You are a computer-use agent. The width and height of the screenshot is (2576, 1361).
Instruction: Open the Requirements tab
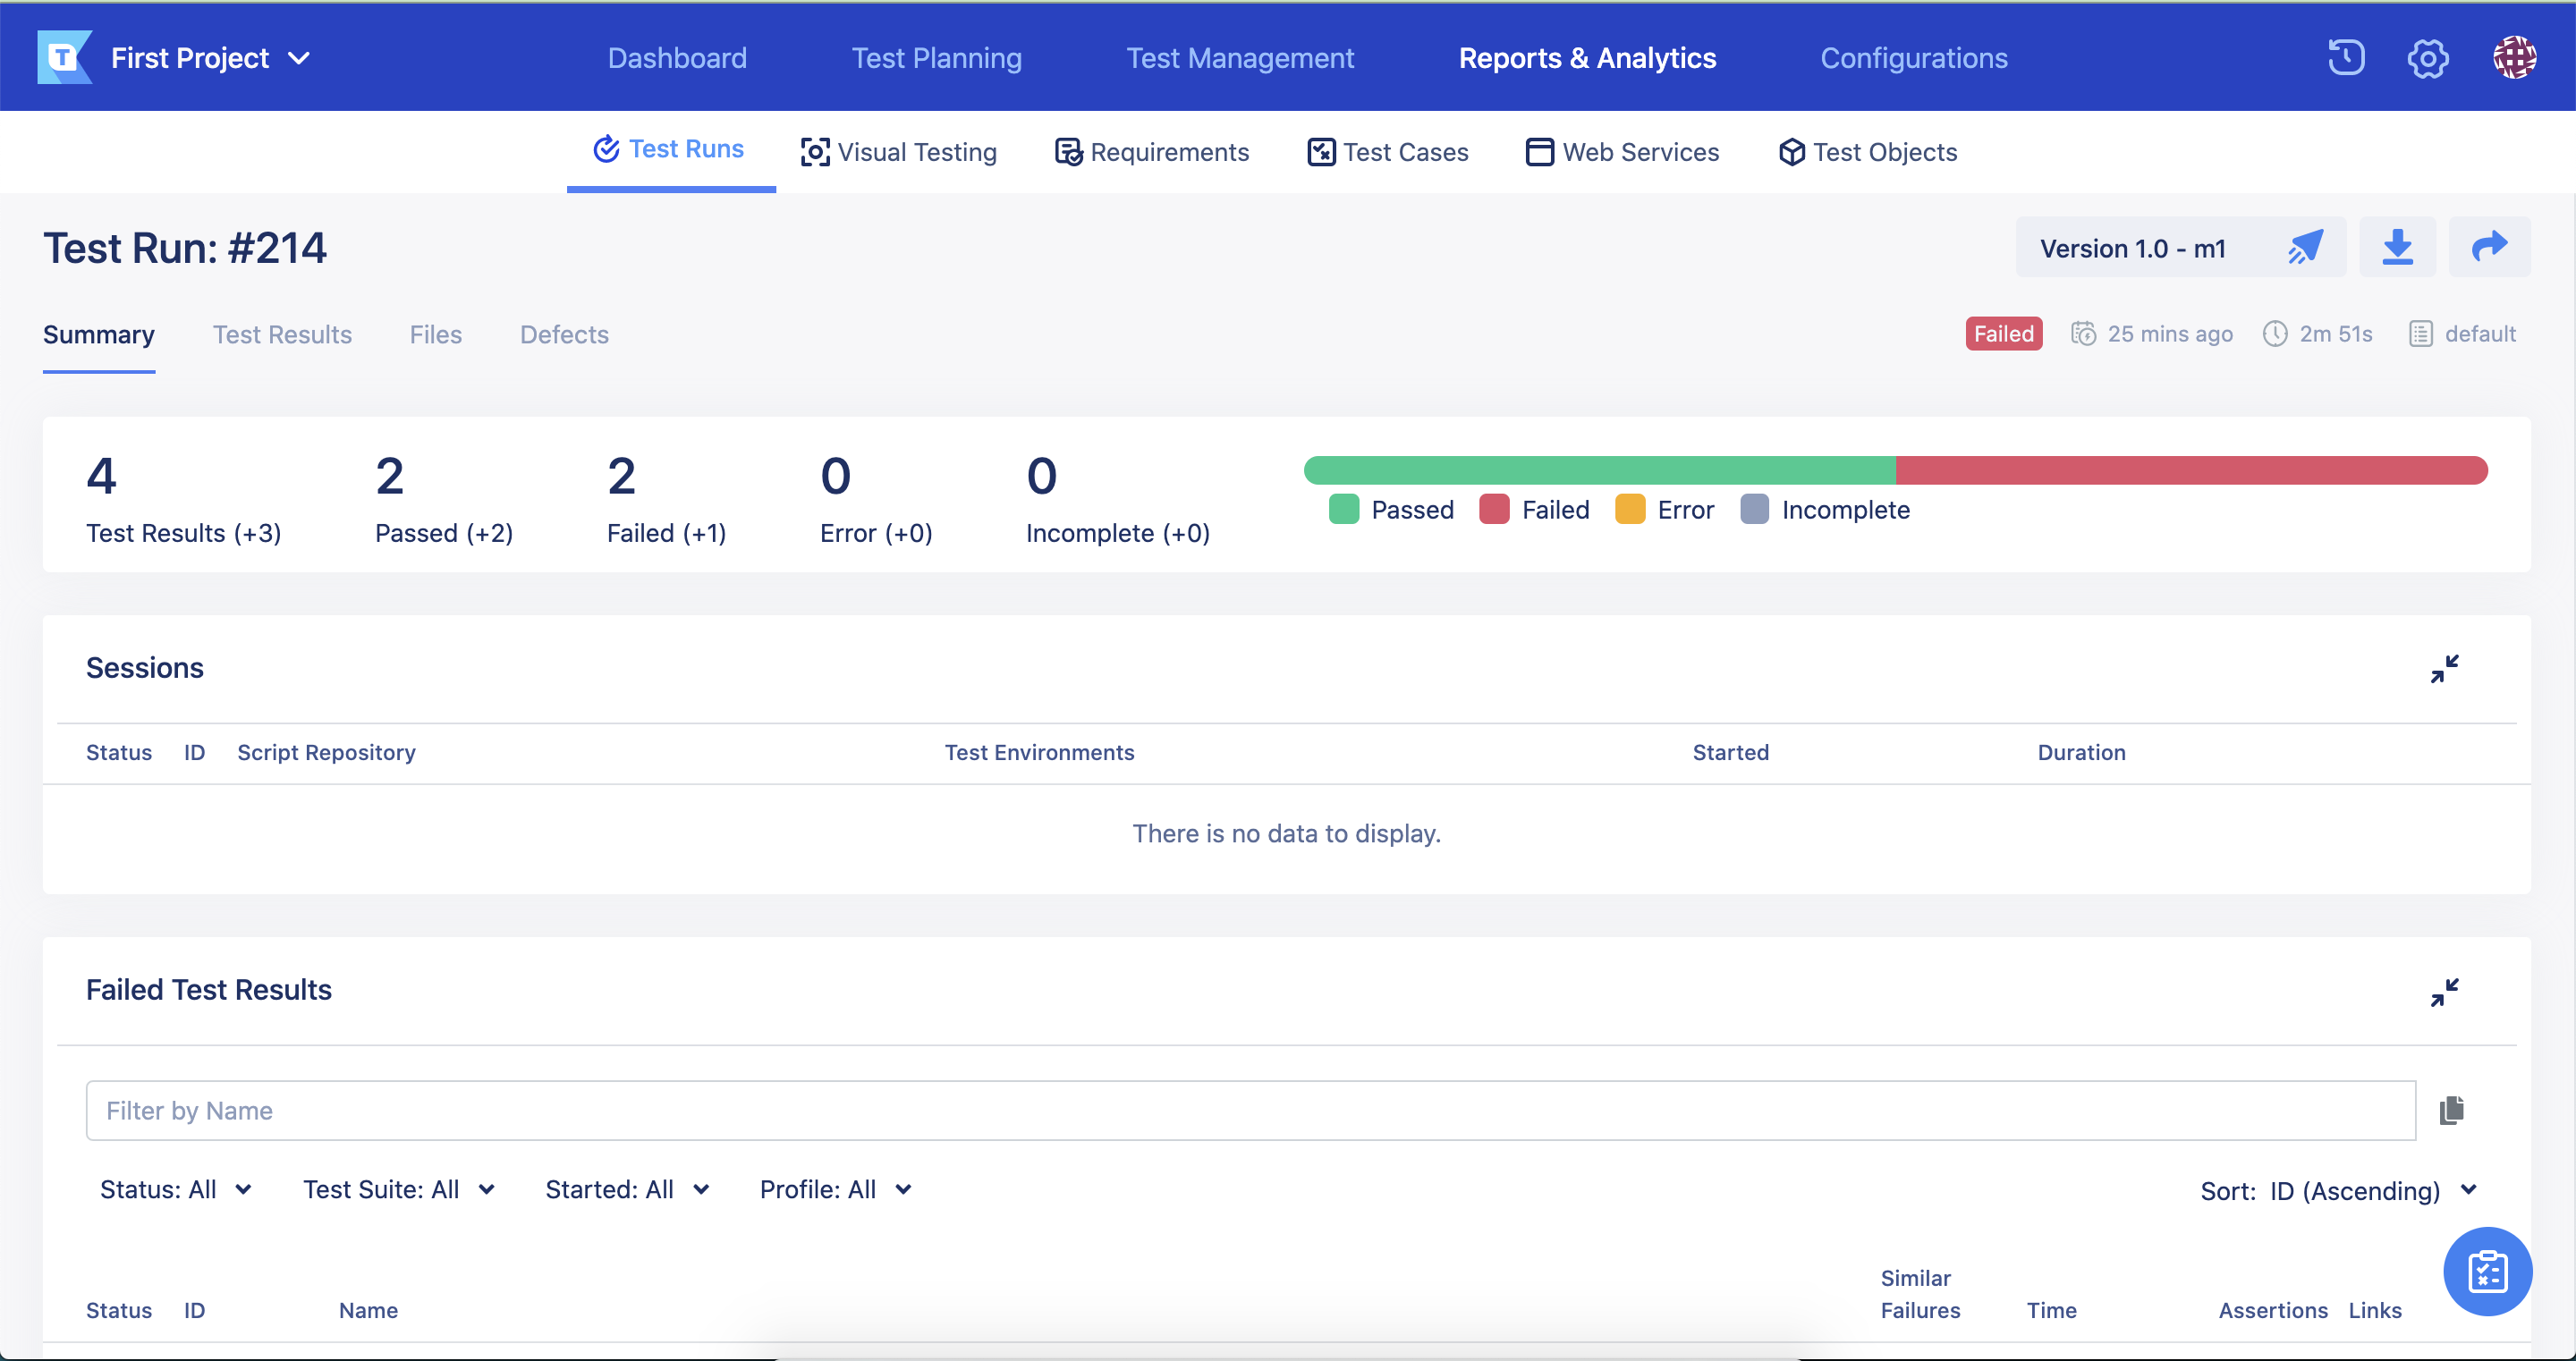tap(1152, 152)
